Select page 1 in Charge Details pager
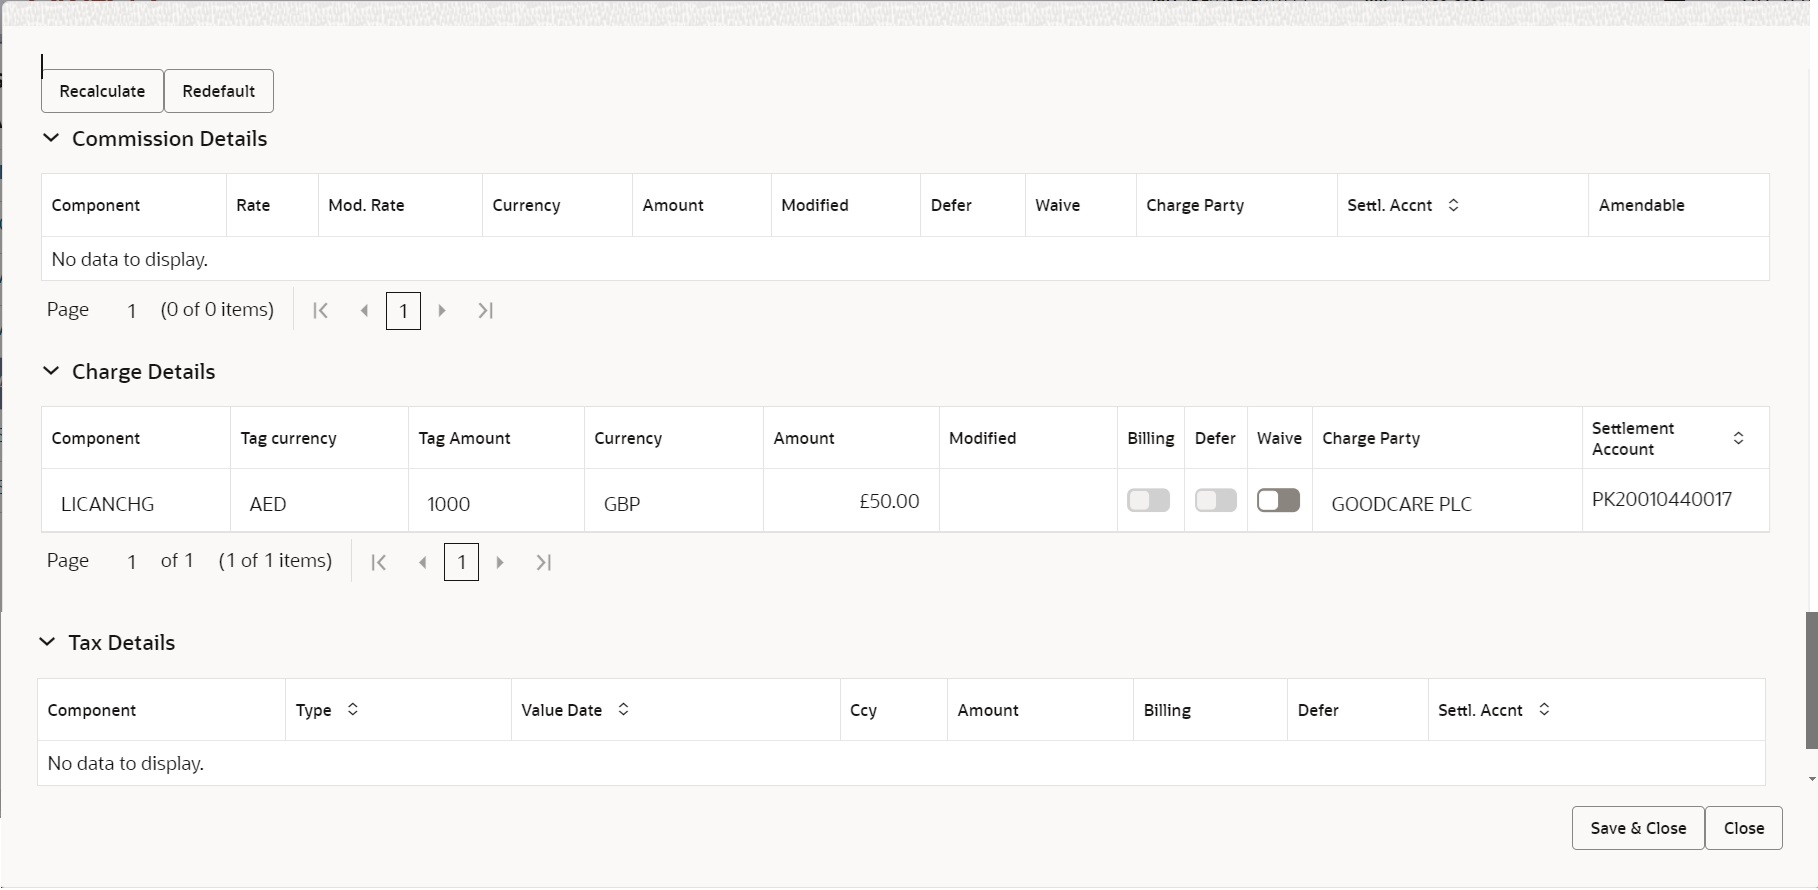 click(461, 562)
